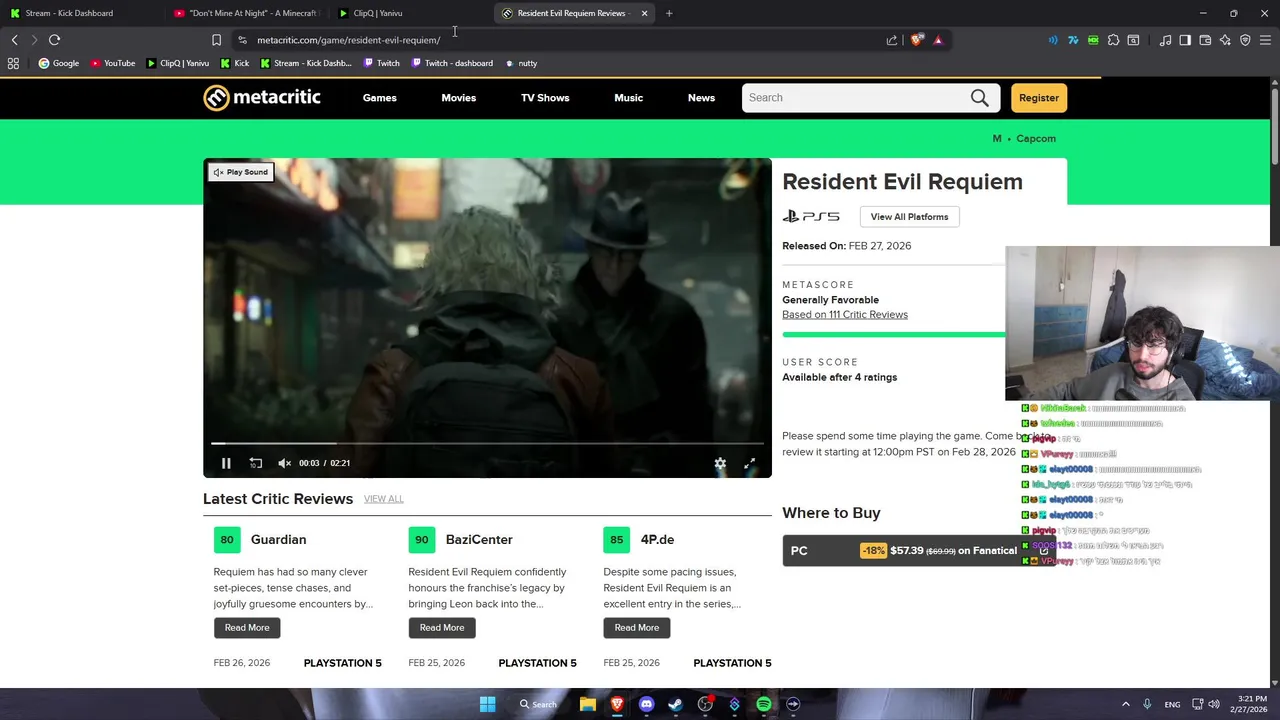Open File Explorer from the taskbar
Viewport: 1280px width, 720px height.
(588, 704)
